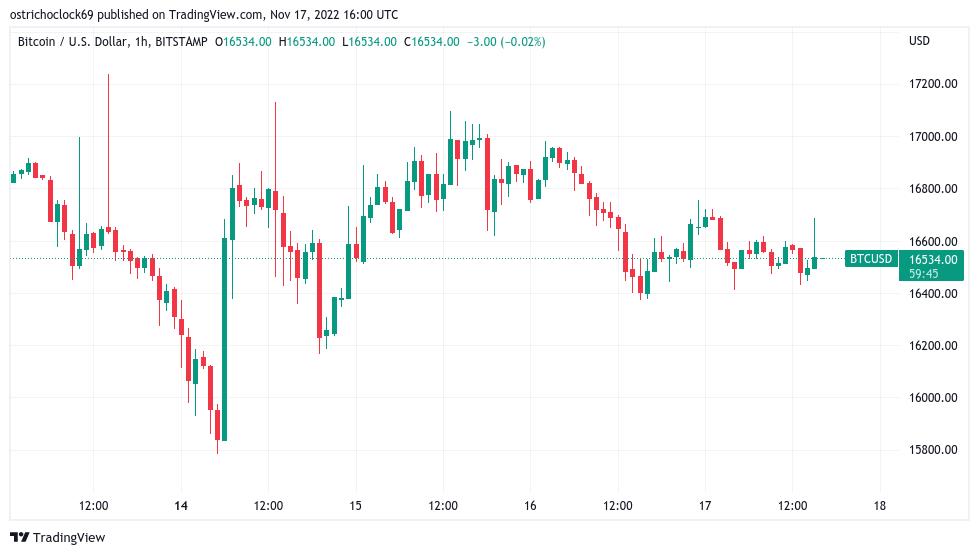This screenshot has height=555, width=979.
Task: Click the date label 14 on time axis
Action: pyautogui.click(x=181, y=505)
